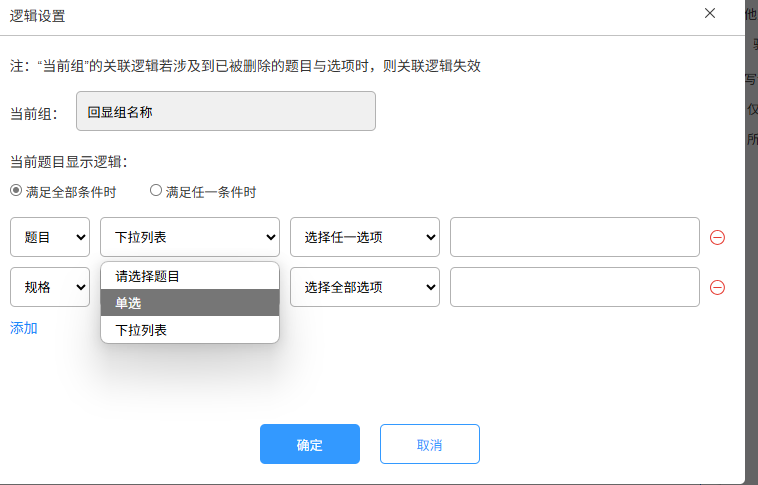Click the first row's option value field

574,237
